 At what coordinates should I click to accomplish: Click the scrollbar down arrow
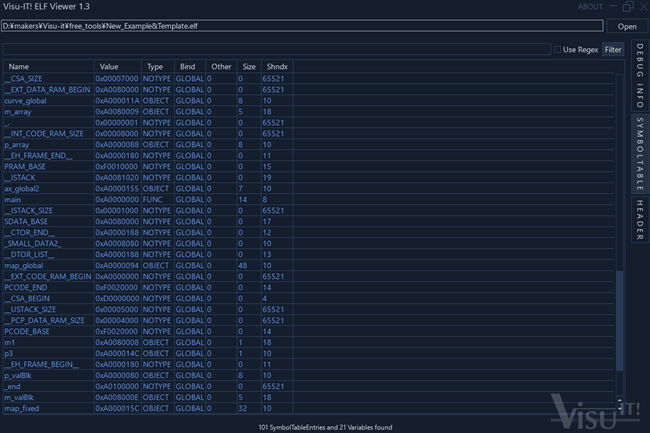[620, 409]
